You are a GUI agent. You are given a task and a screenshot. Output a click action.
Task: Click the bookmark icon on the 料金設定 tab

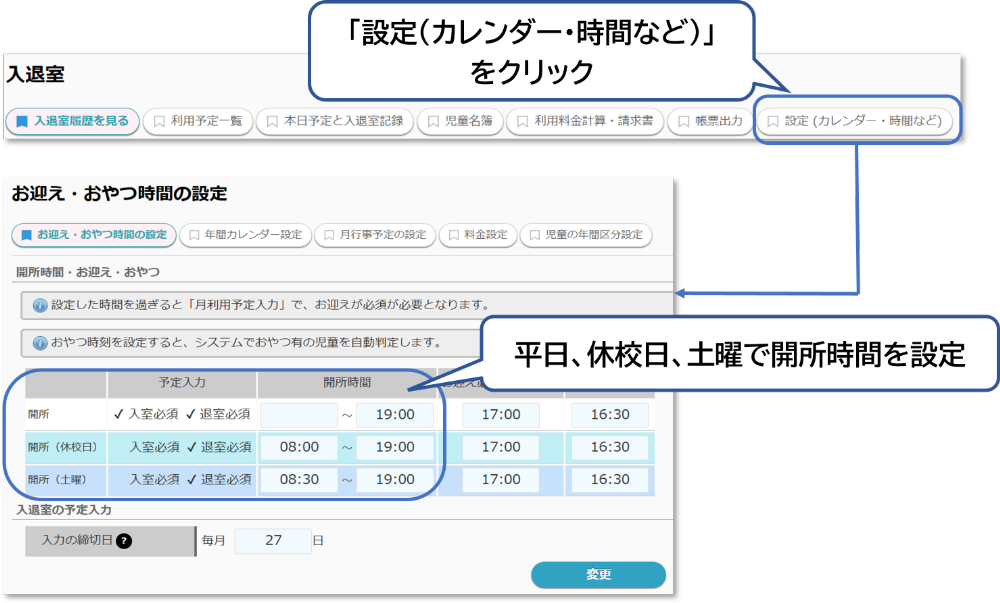452,236
